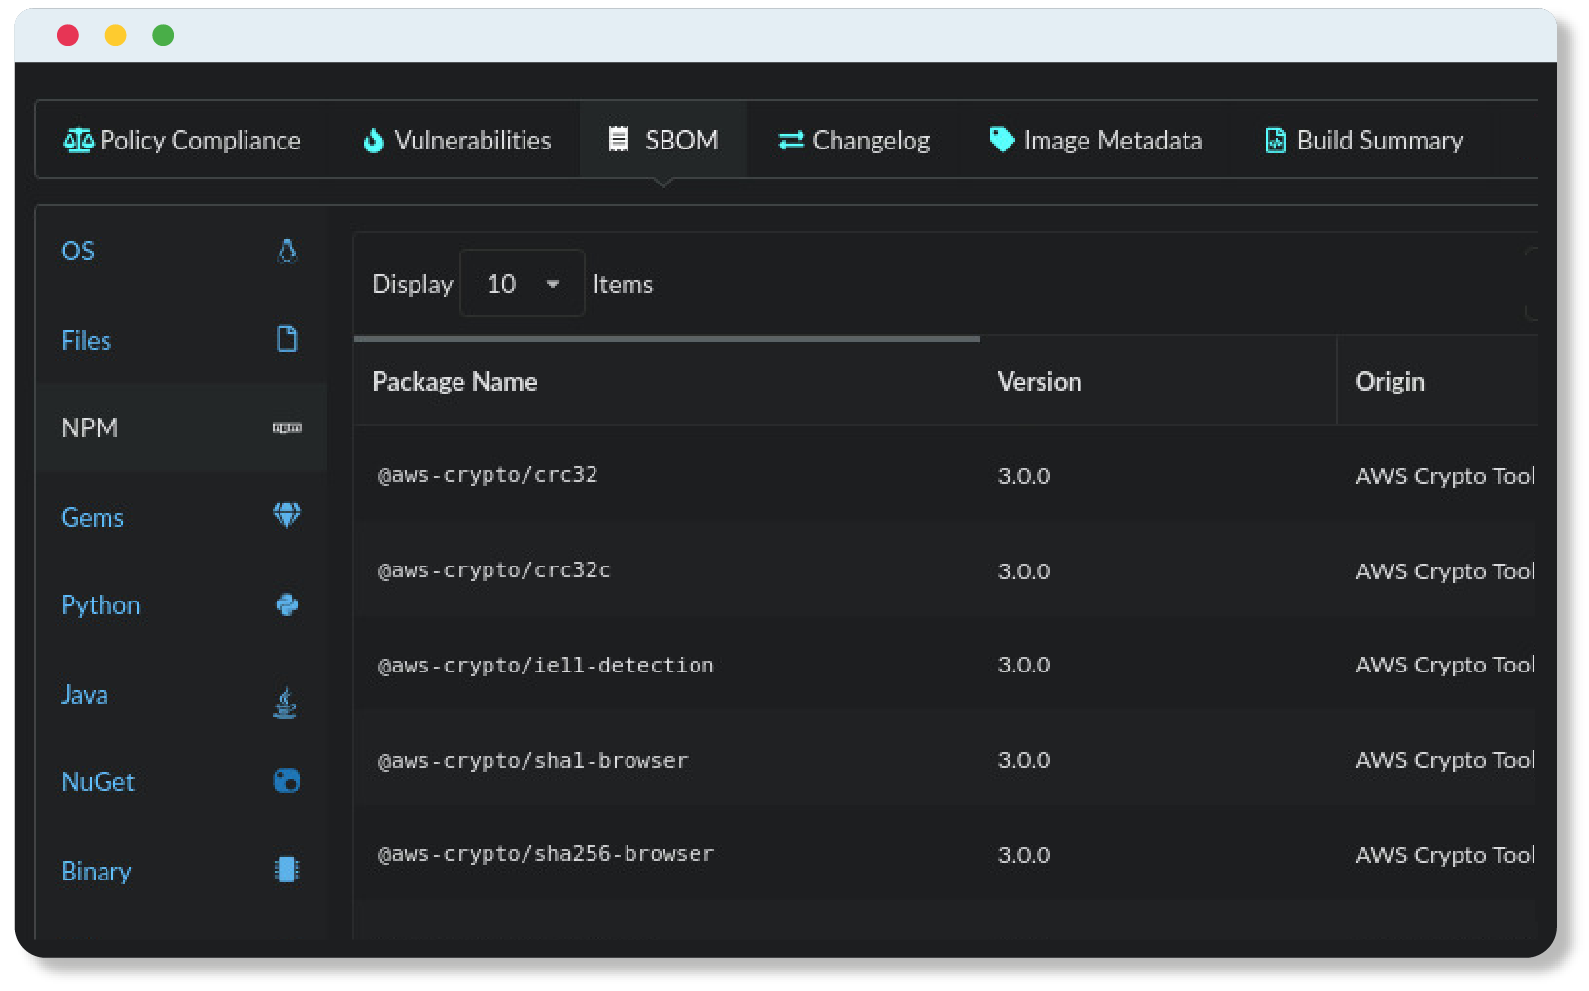Screen dimensions: 1589x991
Task: Click the origin of @aws-crypto/crc32c
Action: click(1445, 571)
